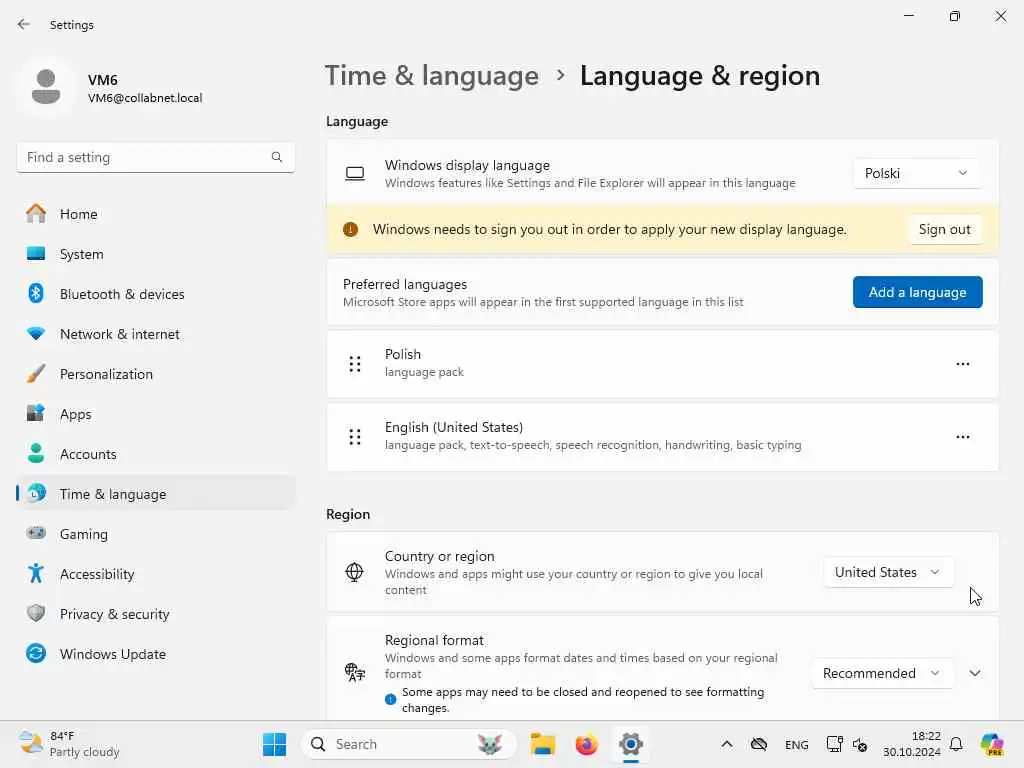Select the Polish language row
1024x768 pixels.
coord(662,364)
